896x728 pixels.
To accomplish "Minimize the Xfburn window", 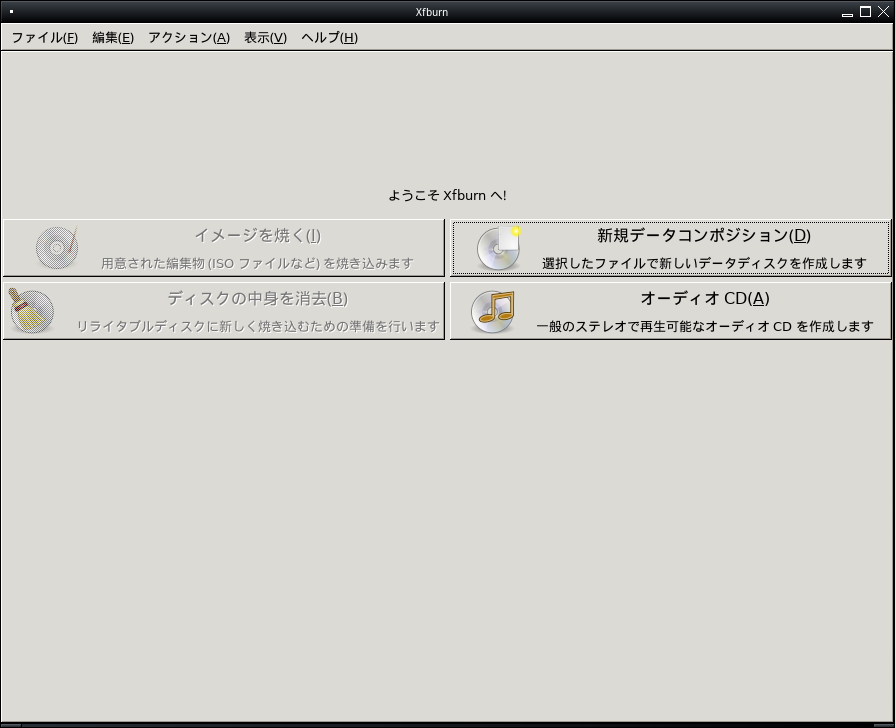I will (847, 13).
